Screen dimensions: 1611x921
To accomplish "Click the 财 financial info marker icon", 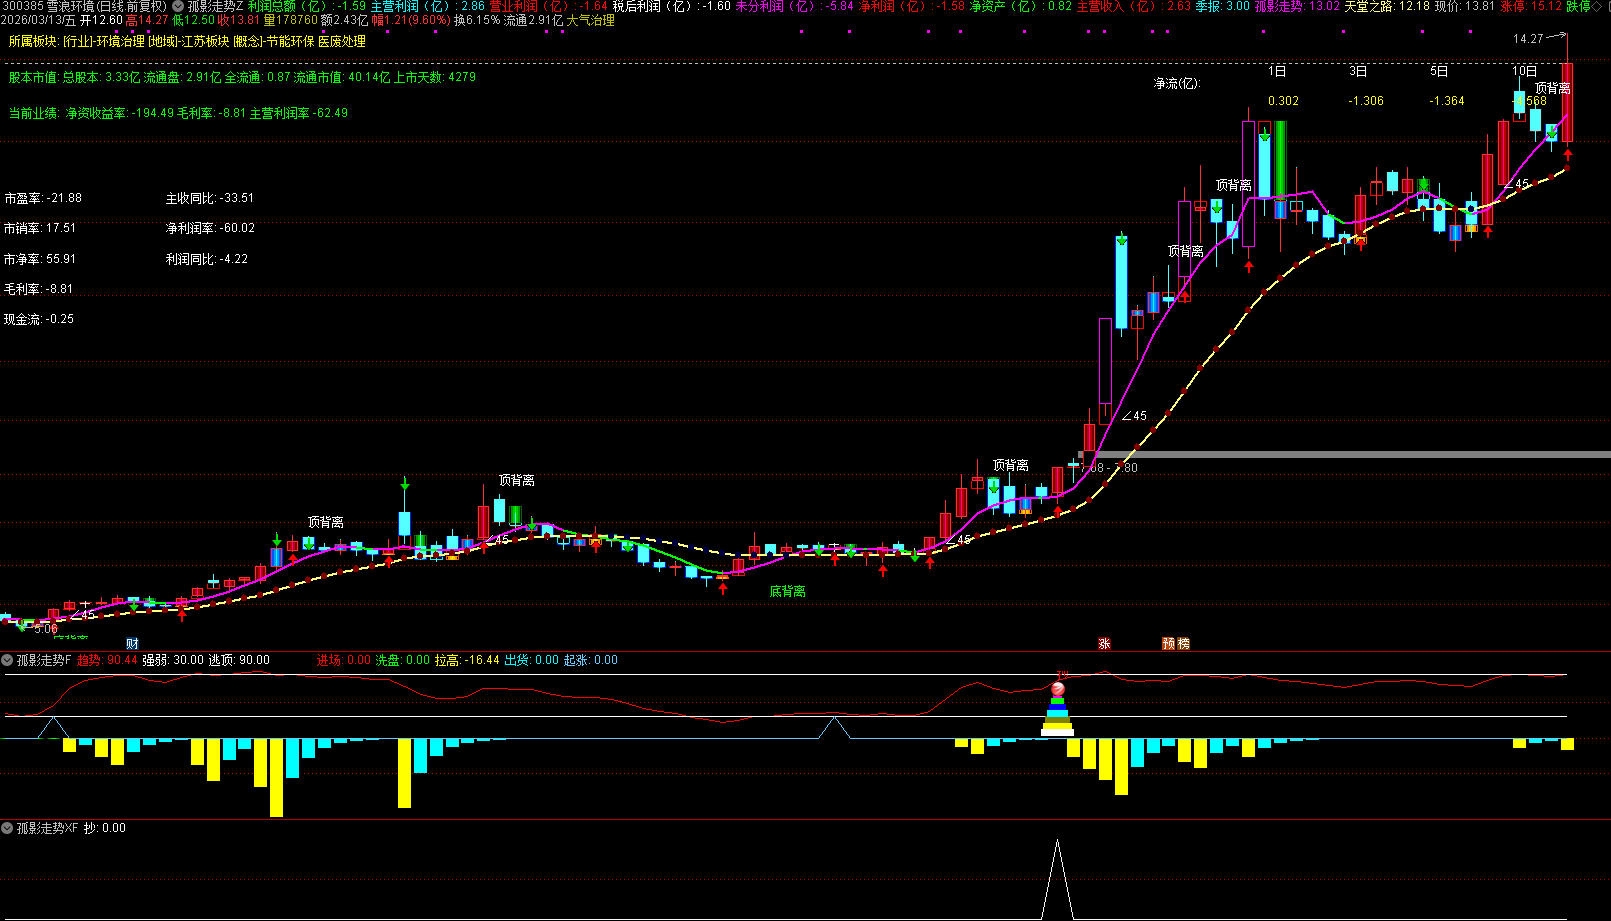I will [x=132, y=643].
